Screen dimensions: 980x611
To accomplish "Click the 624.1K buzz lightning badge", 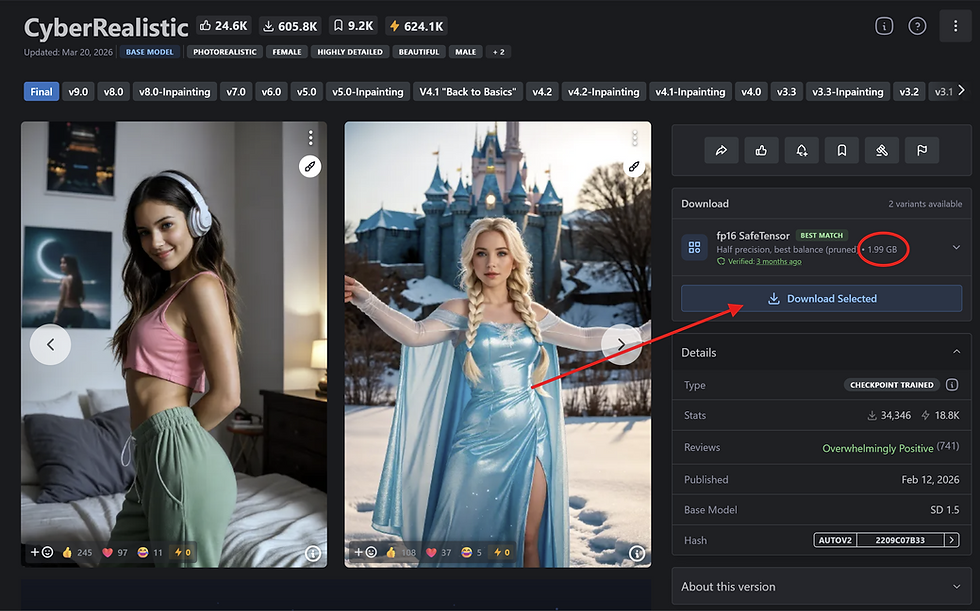I will tap(416, 26).
